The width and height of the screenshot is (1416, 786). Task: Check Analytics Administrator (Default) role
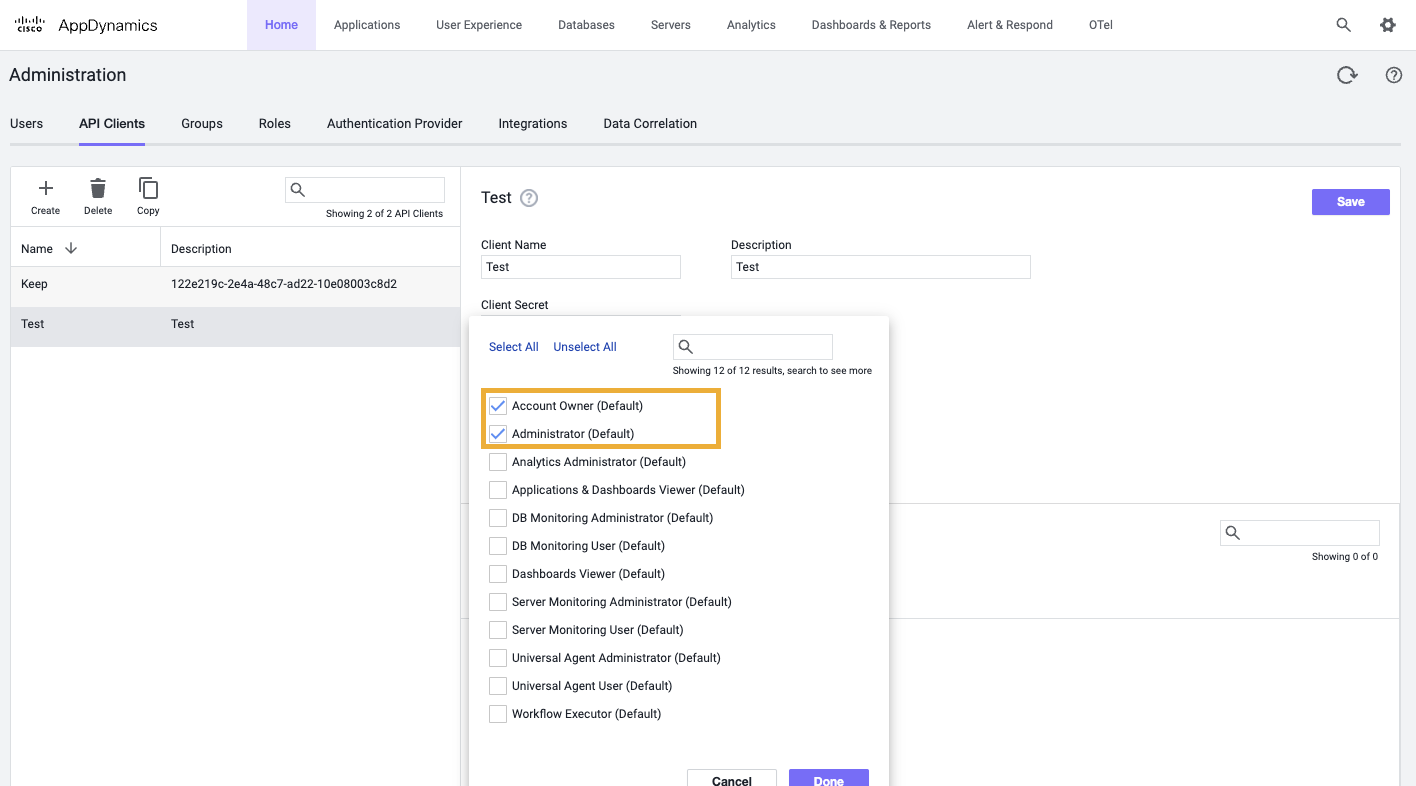coord(498,462)
